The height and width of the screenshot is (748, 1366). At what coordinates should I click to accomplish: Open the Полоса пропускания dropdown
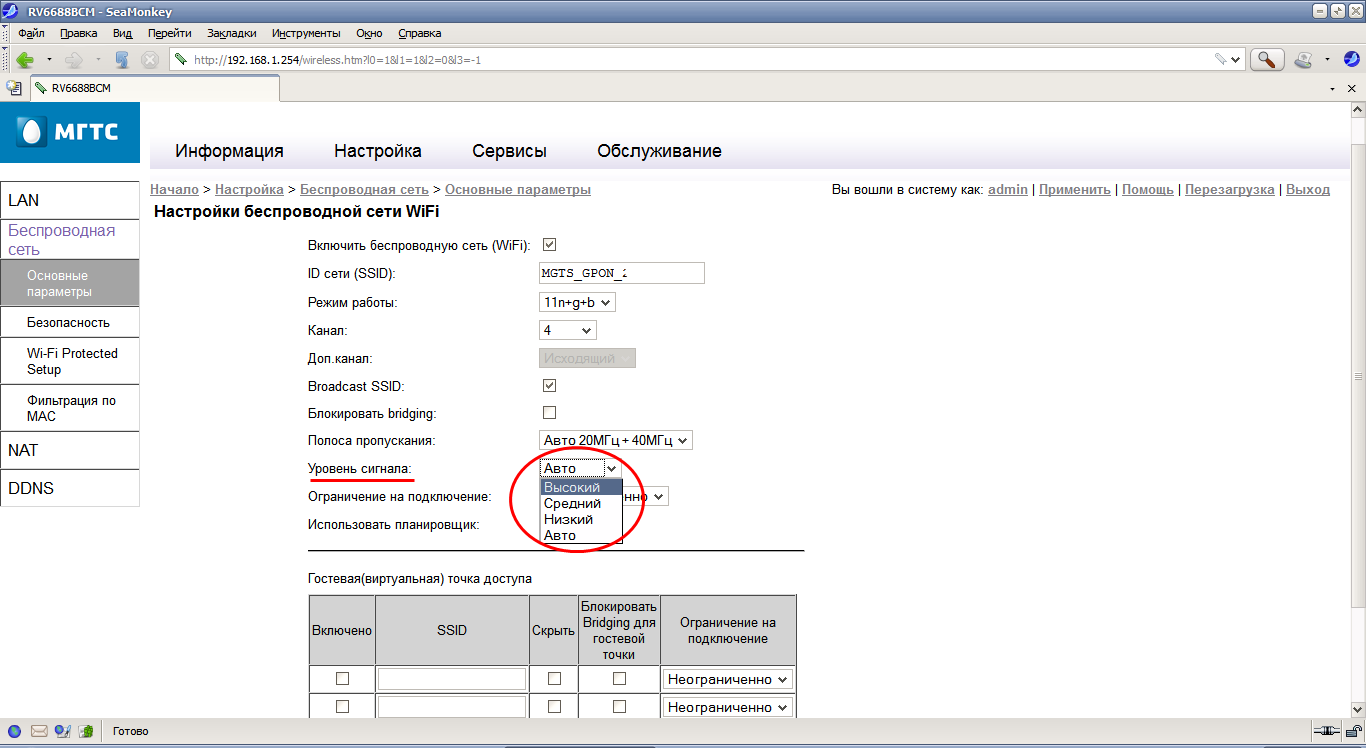(615, 440)
